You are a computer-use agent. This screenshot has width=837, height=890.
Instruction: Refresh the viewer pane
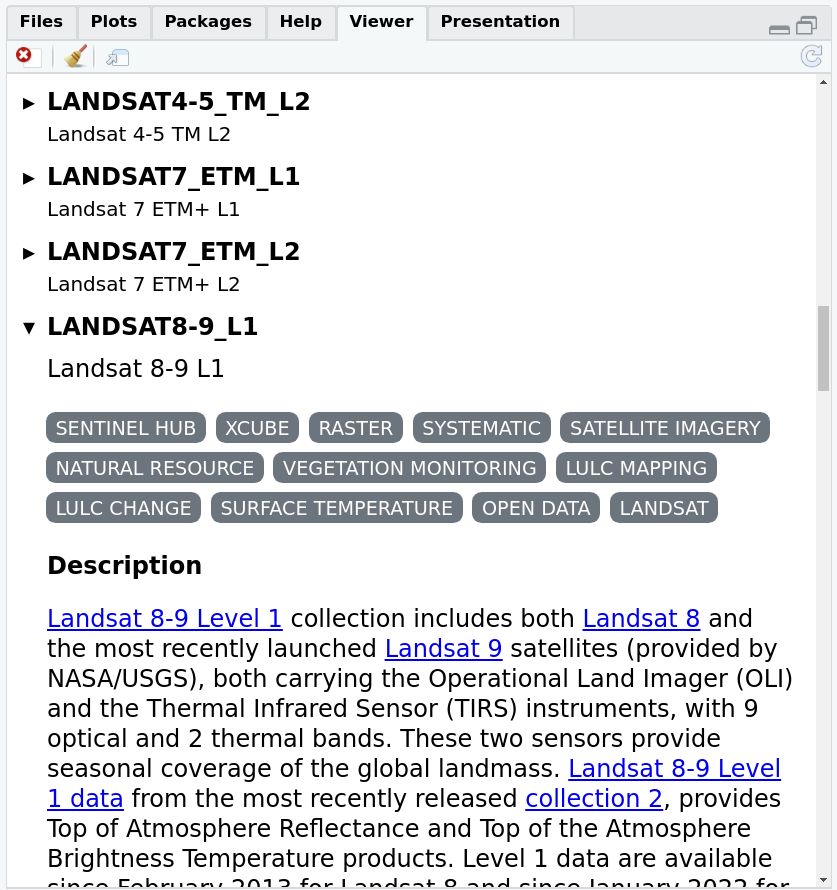[811, 56]
